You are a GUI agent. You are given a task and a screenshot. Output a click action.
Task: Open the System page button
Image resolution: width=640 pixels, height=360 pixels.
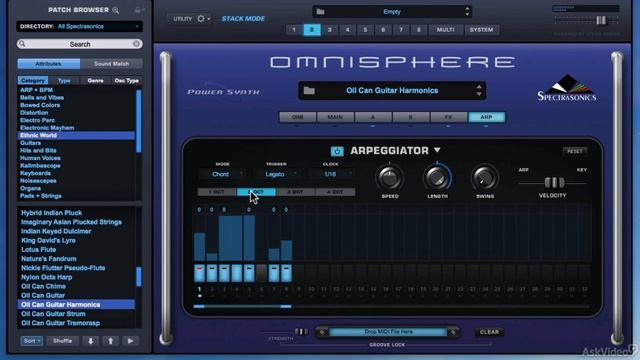481,30
